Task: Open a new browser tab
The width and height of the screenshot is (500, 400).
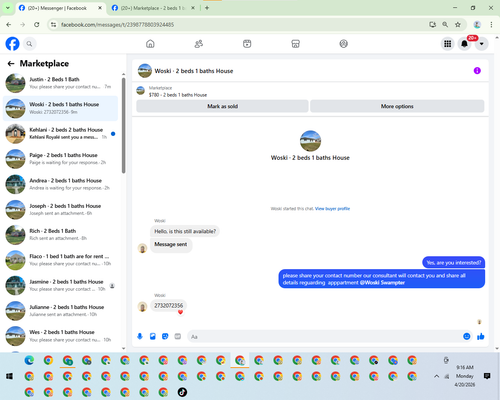Action: click(207, 8)
